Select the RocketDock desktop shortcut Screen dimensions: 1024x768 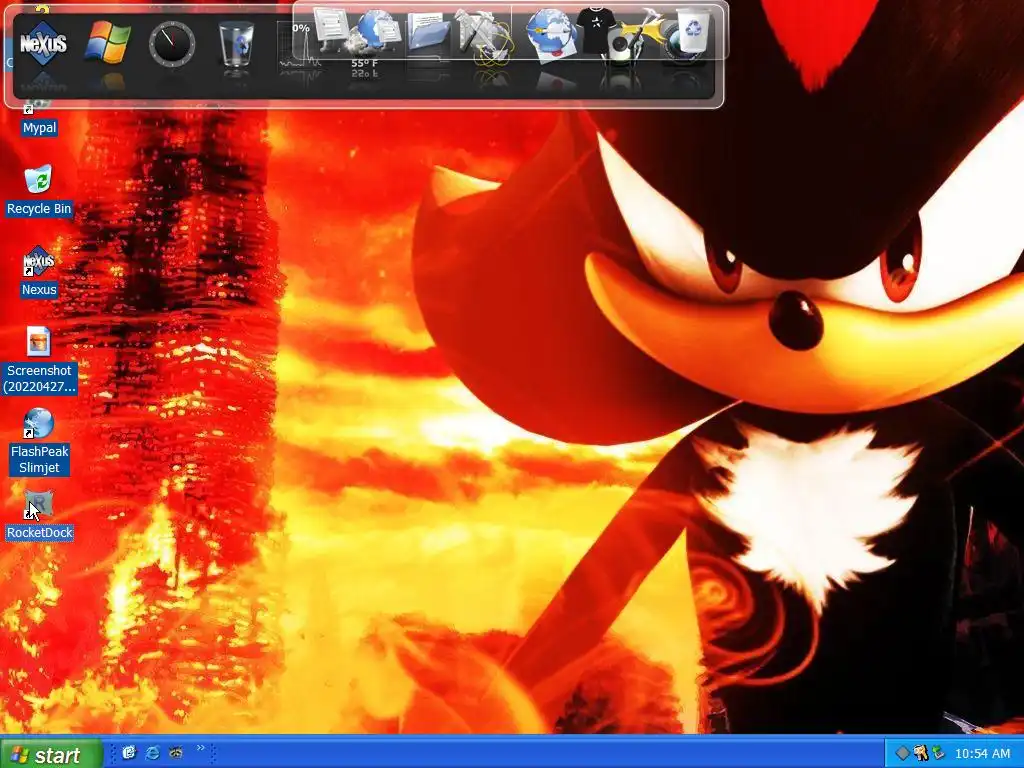click(39, 515)
